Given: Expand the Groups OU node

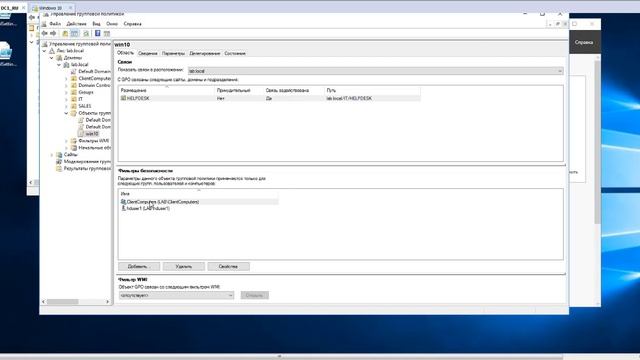Looking at the screenshot, I should (x=67, y=92).
